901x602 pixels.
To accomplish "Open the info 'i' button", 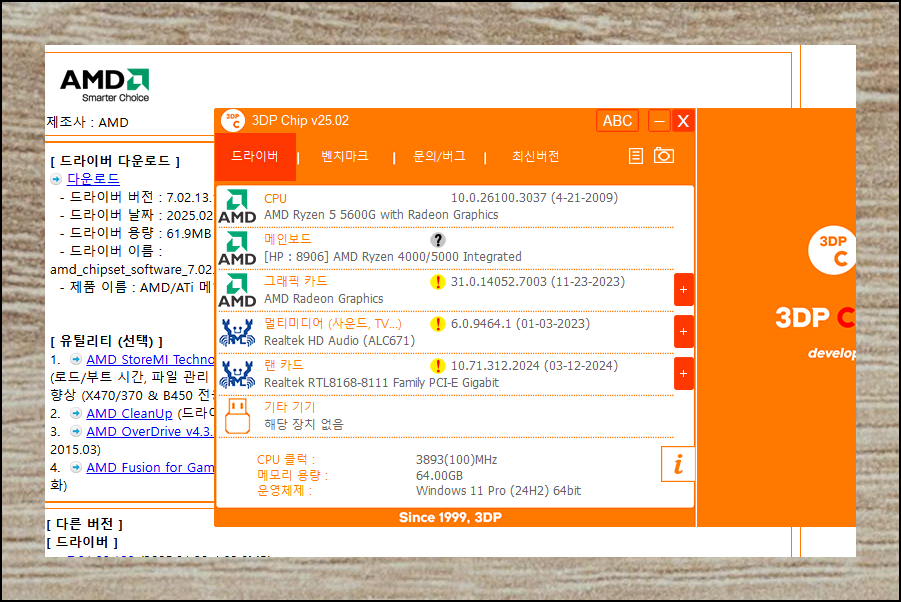I will (x=678, y=464).
